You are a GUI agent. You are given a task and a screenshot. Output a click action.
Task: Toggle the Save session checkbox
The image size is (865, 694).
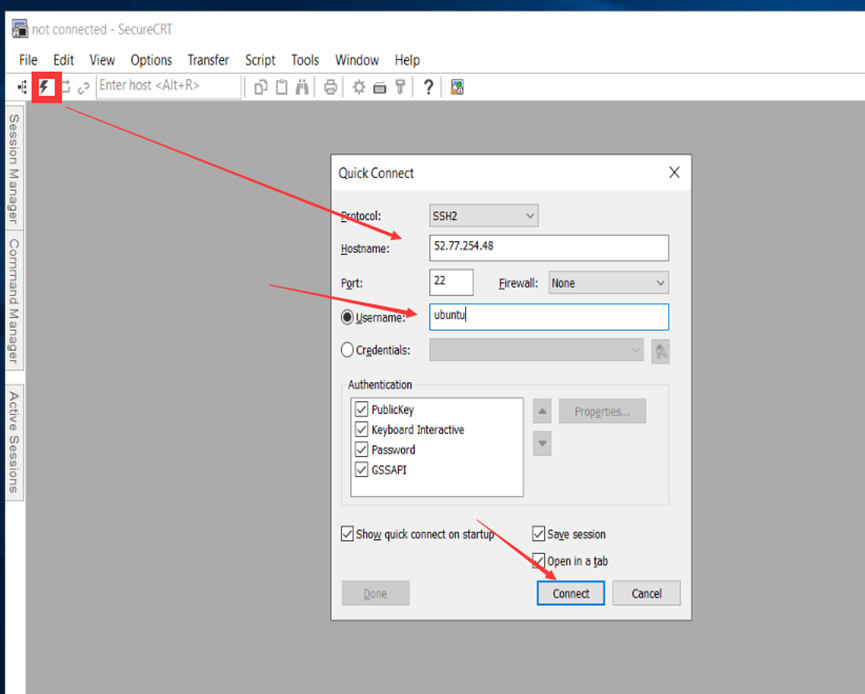click(x=539, y=534)
